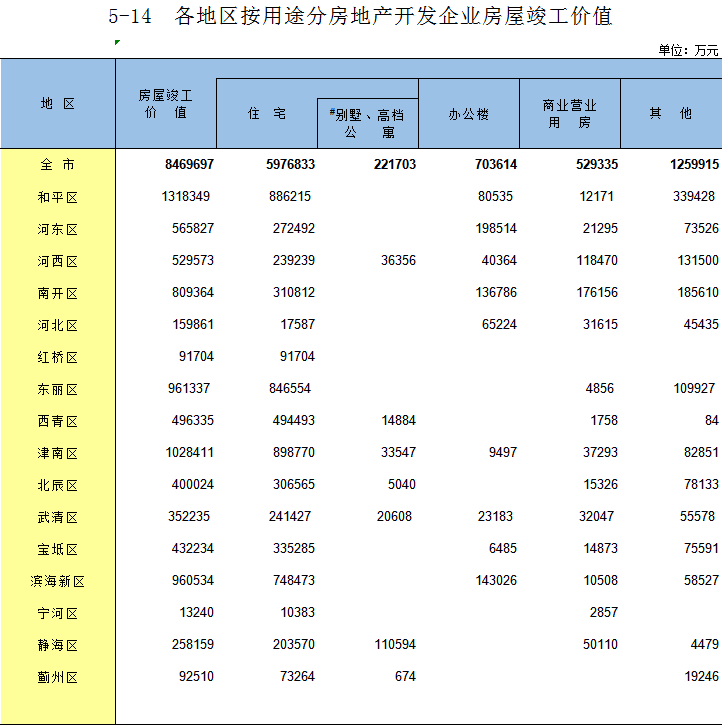Click 津南区 total value 1028411

[190, 452]
